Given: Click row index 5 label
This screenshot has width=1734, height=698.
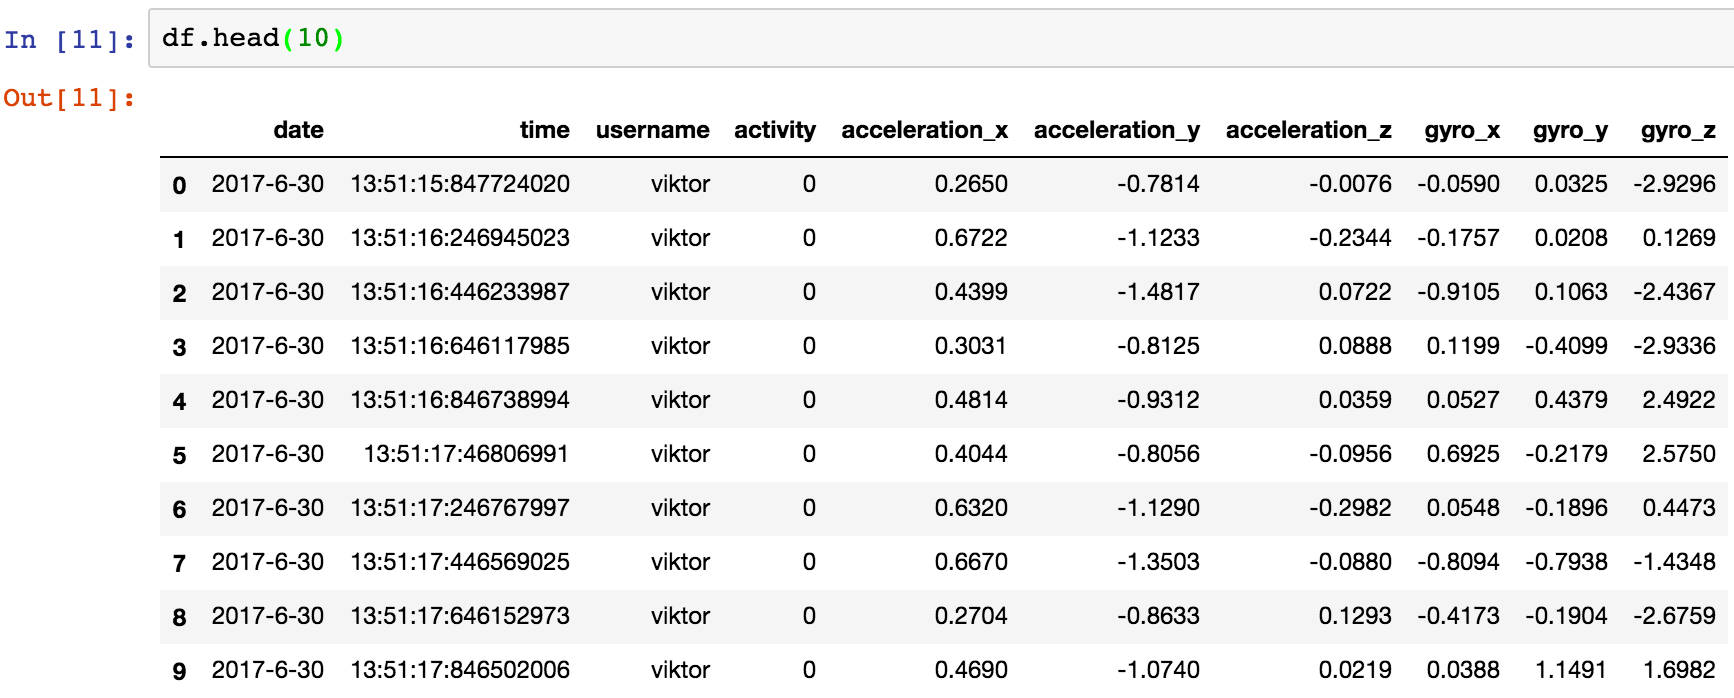Looking at the screenshot, I should [179, 455].
